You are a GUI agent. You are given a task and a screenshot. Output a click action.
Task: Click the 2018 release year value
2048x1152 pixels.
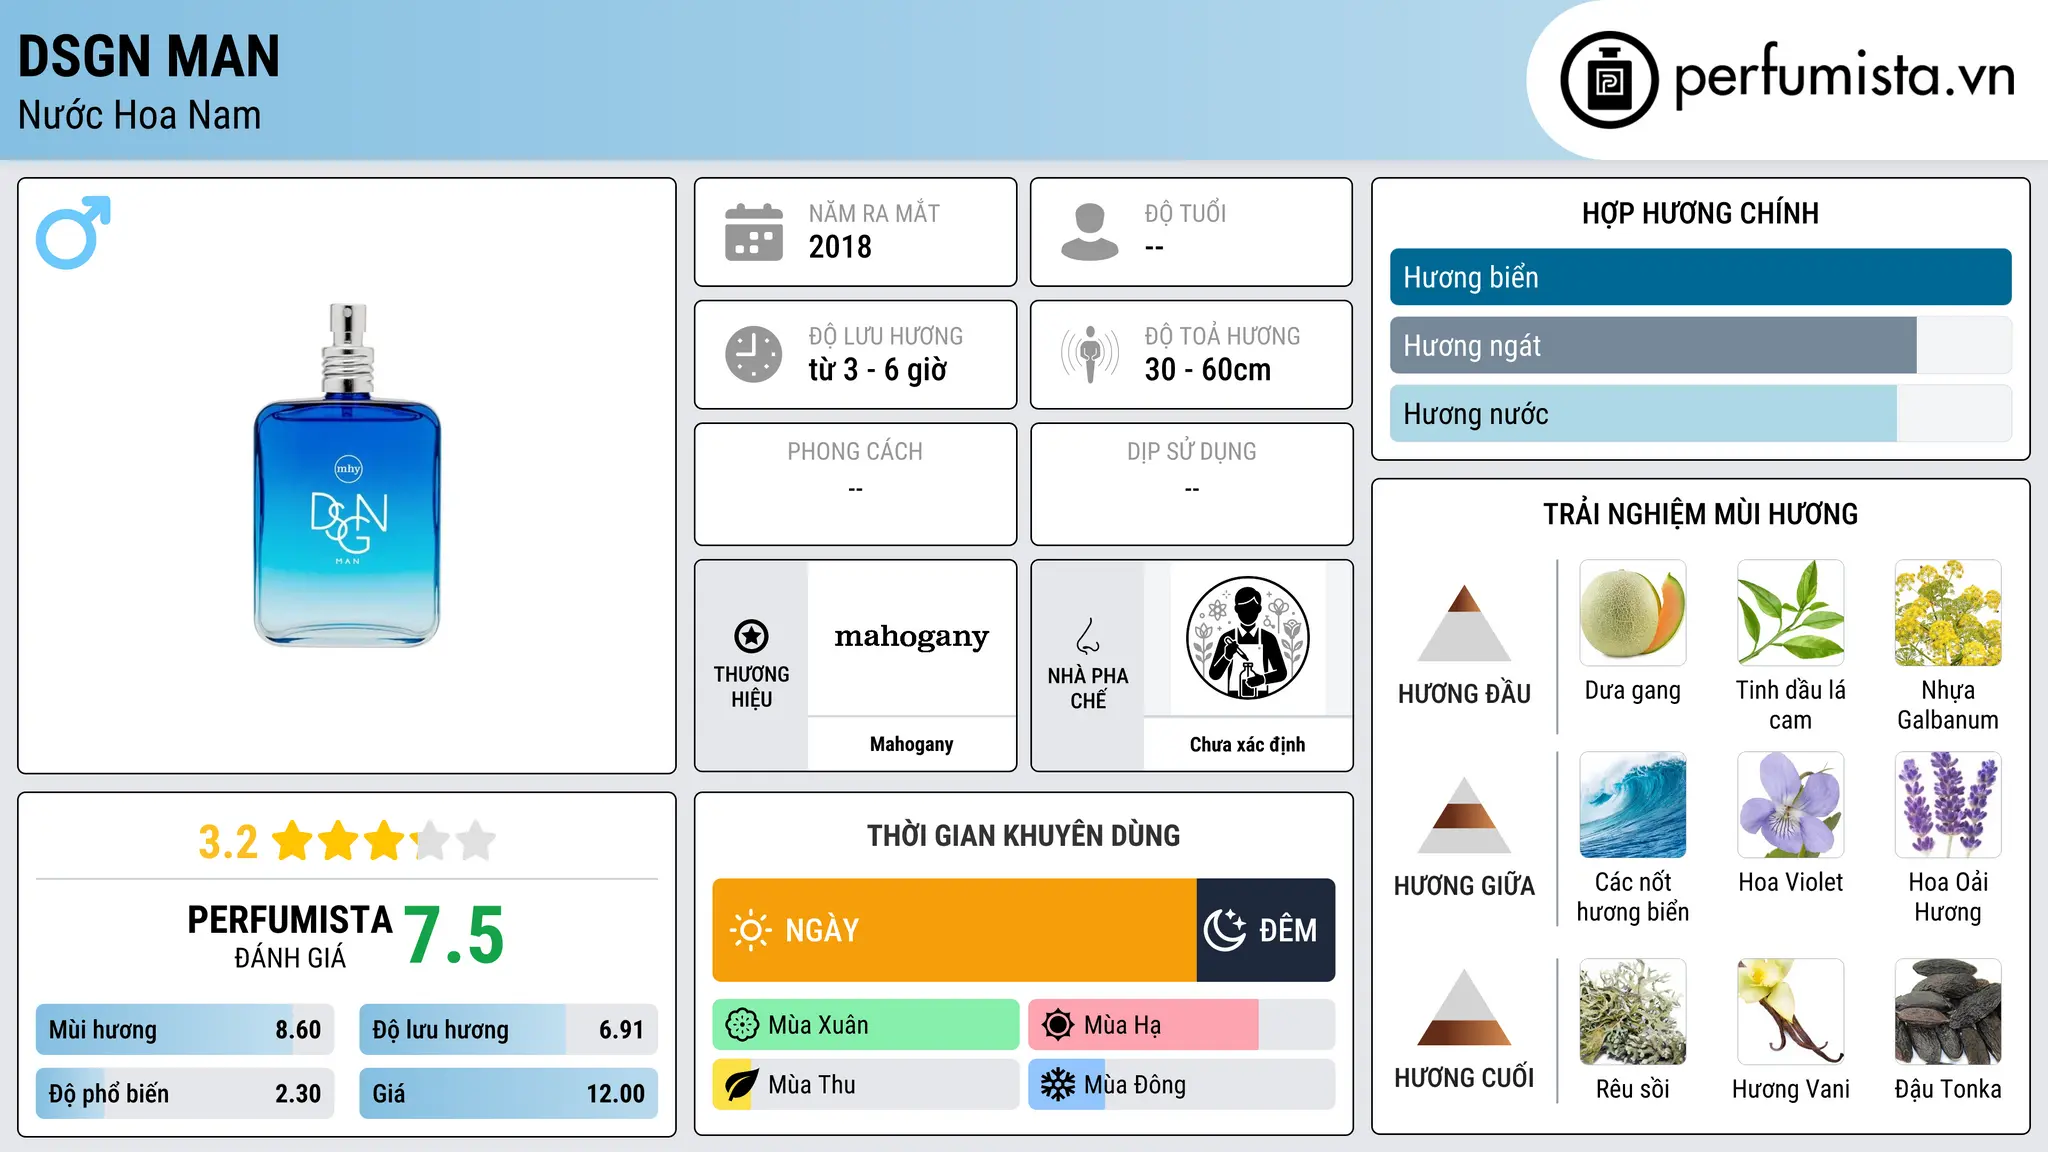point(840,247)
